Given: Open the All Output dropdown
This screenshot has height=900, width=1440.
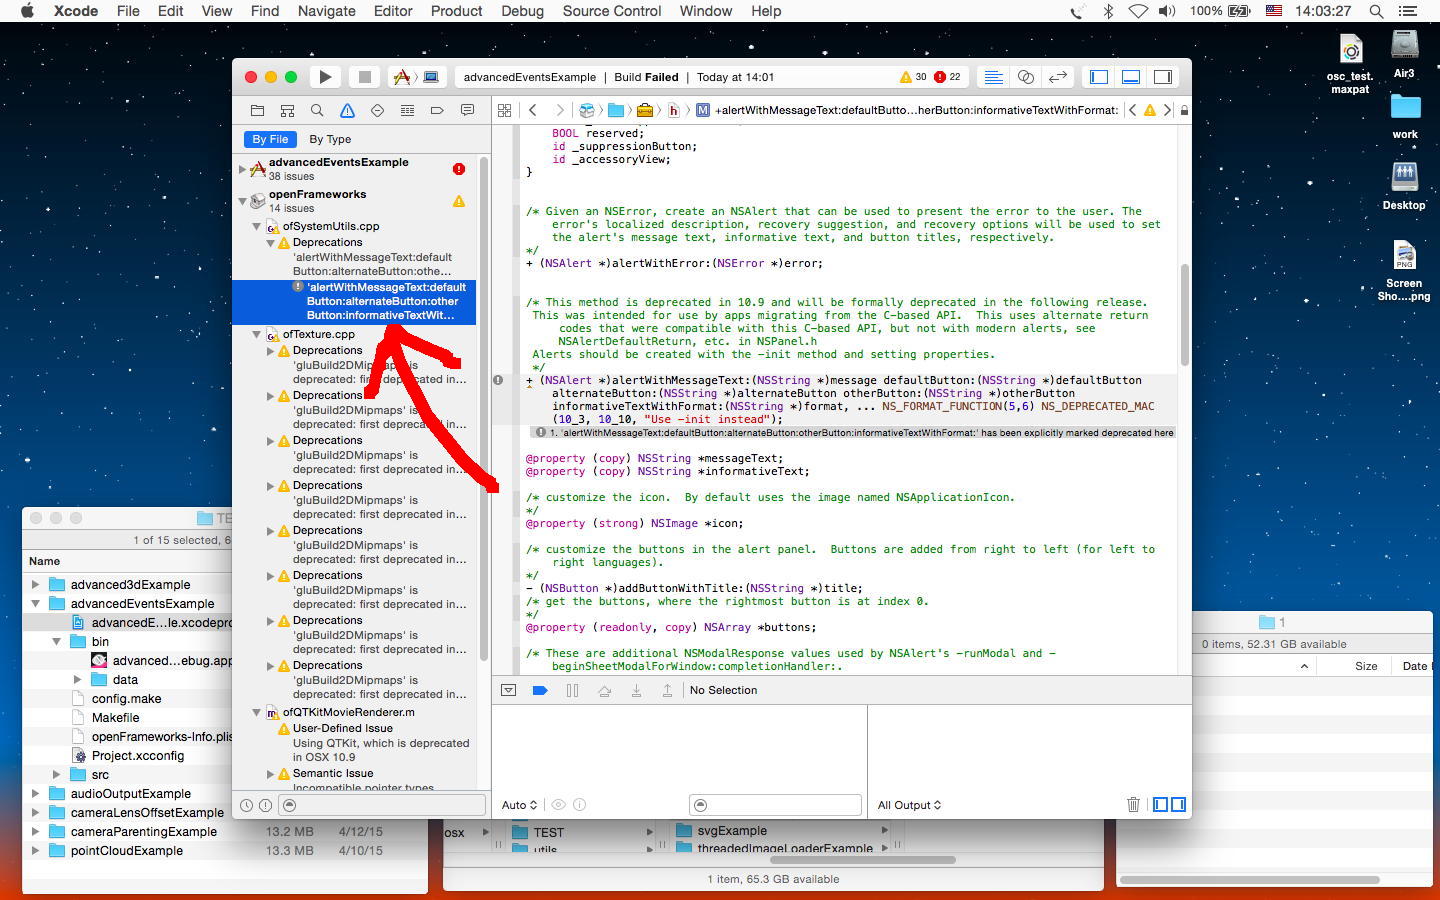Looking at the screenshot, I should click(x=909, y=805).
